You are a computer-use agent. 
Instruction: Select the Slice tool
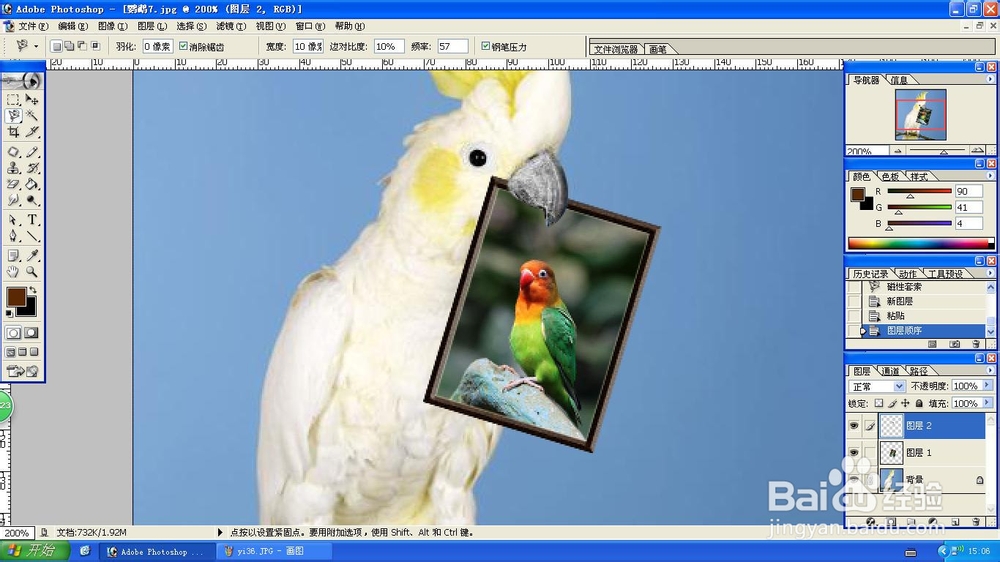point(31,131)
